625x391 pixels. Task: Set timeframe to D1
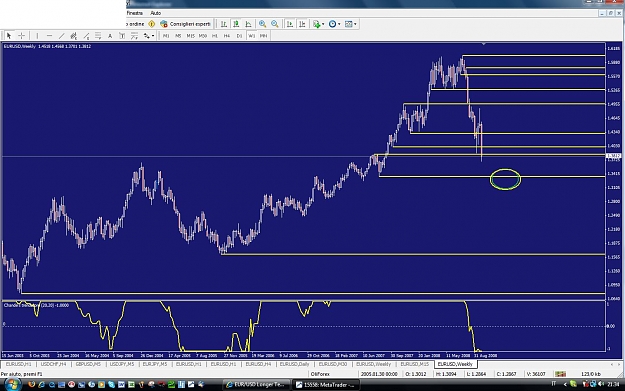point(239,36)
